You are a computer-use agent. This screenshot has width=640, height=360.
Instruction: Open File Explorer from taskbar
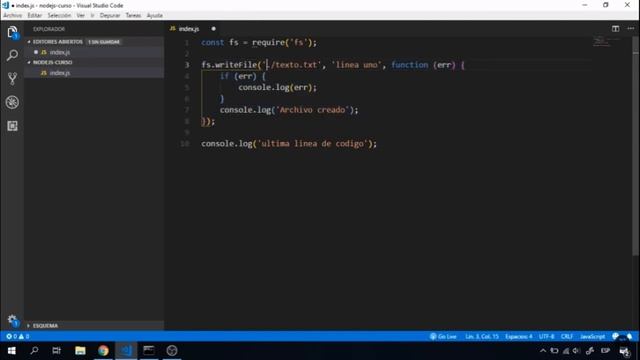(80, 351)
